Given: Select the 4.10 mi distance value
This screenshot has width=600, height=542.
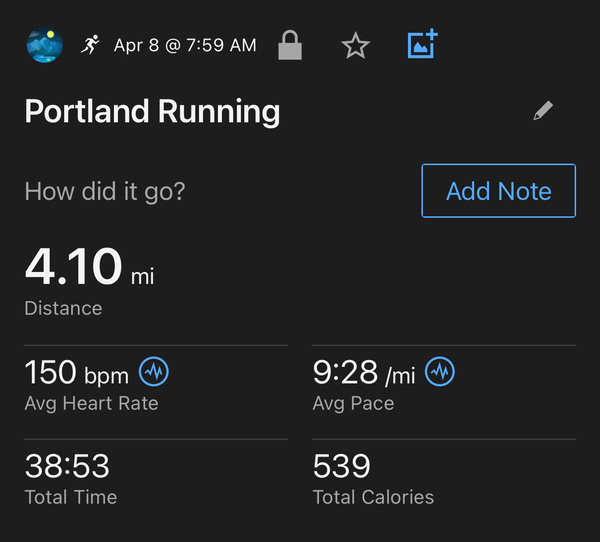Looking at the screenshot, I should [89, 269].
